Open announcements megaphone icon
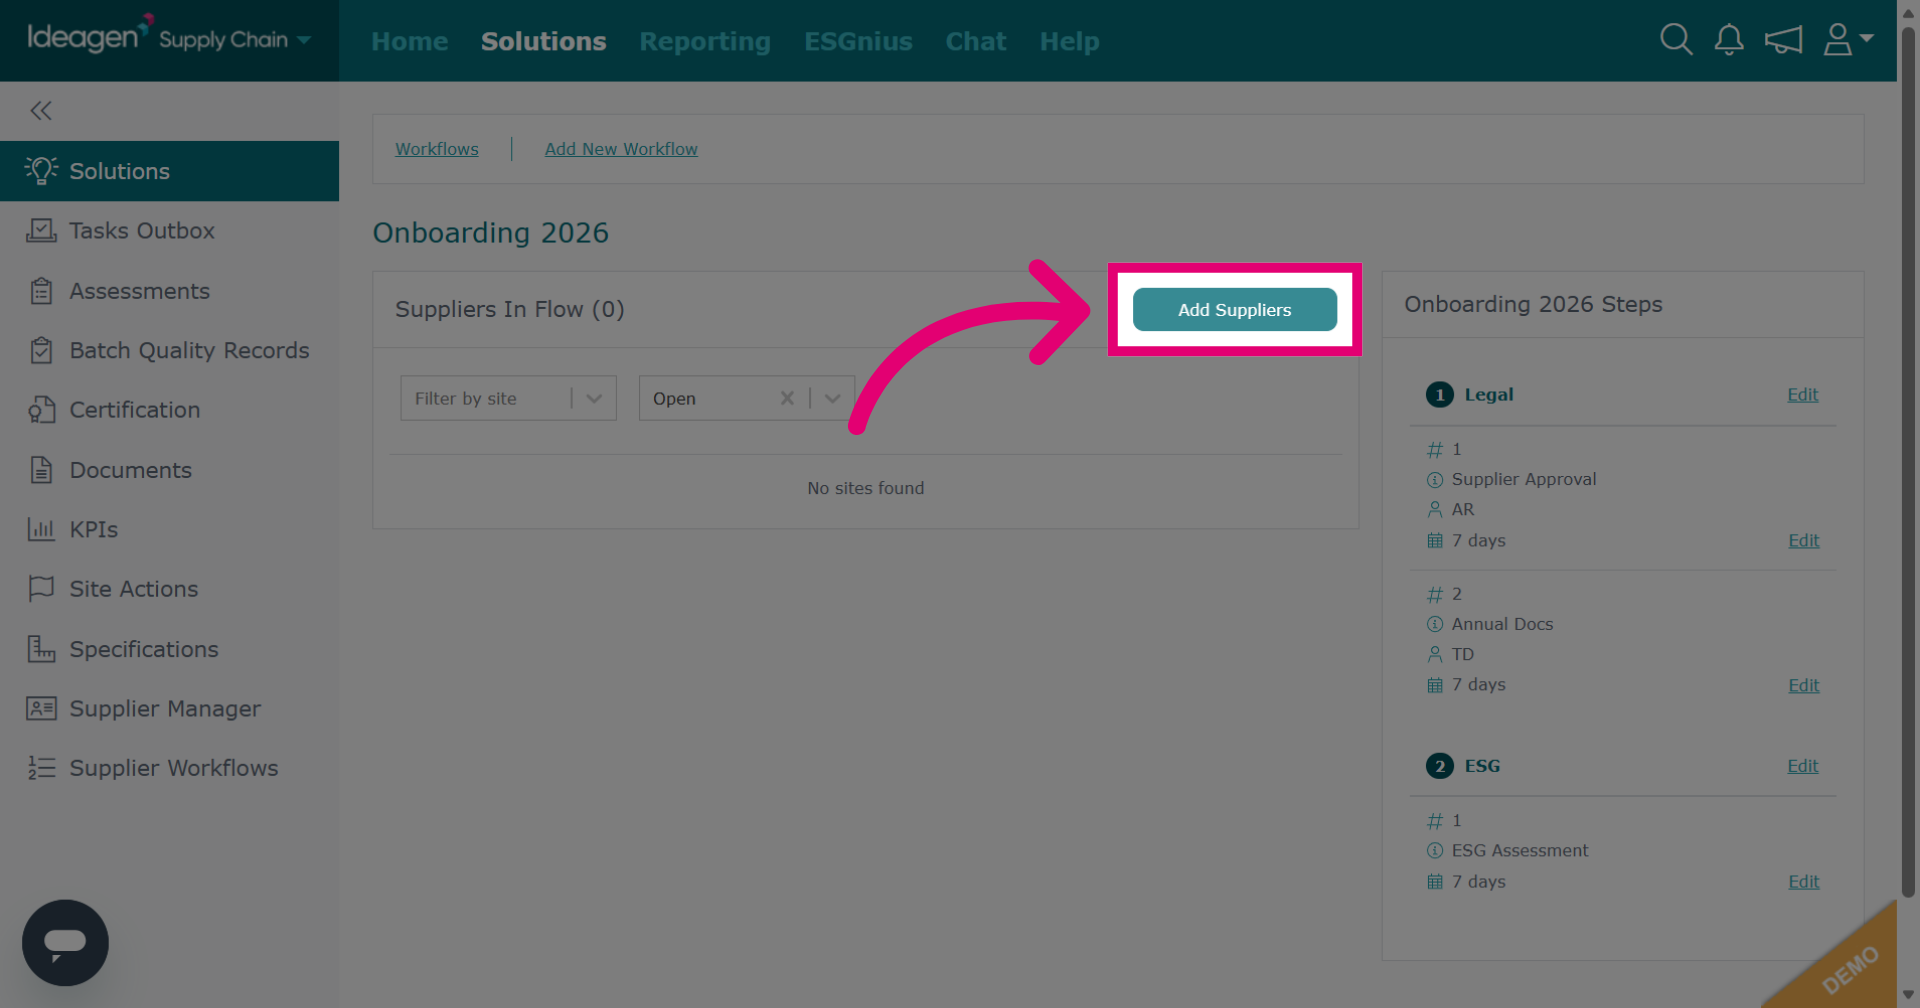Image resolution: width=1920 pixels, height=1008 pixels. (x=1784, y=40)
